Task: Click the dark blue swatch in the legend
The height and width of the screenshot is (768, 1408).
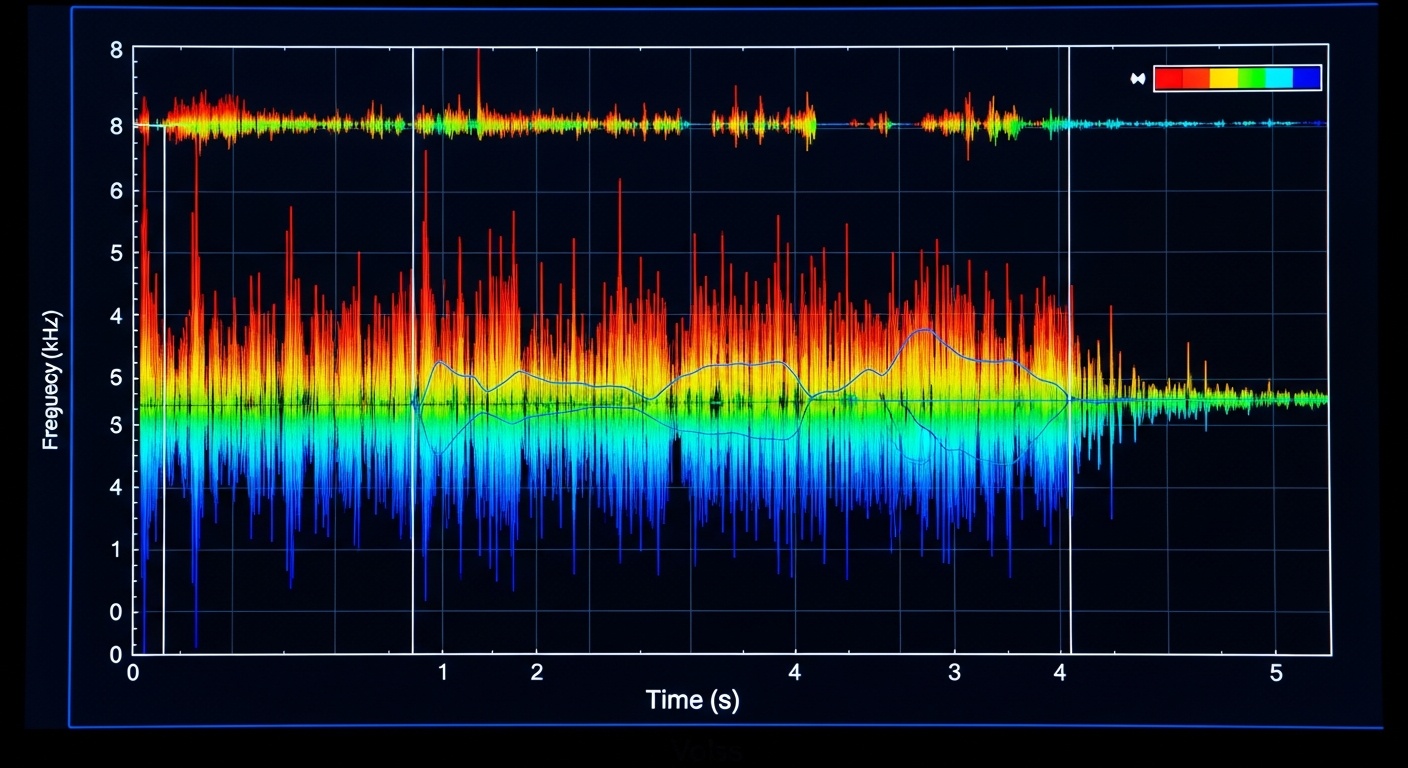Action: (x=1306, y=78)
